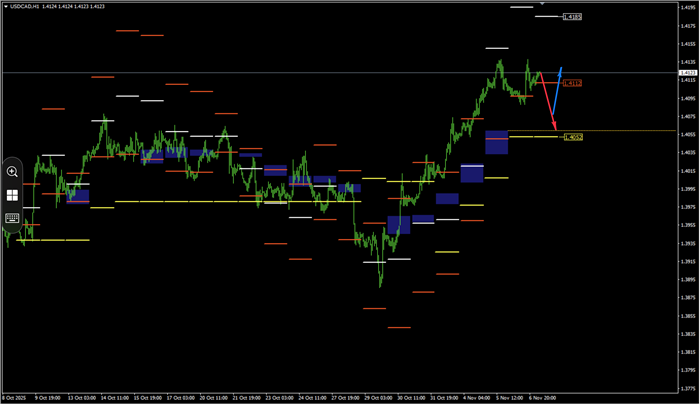Open the on-screen keyboard icon
Image resolution: width=700 pixels, height=404 pixels.
pos(13,218)
